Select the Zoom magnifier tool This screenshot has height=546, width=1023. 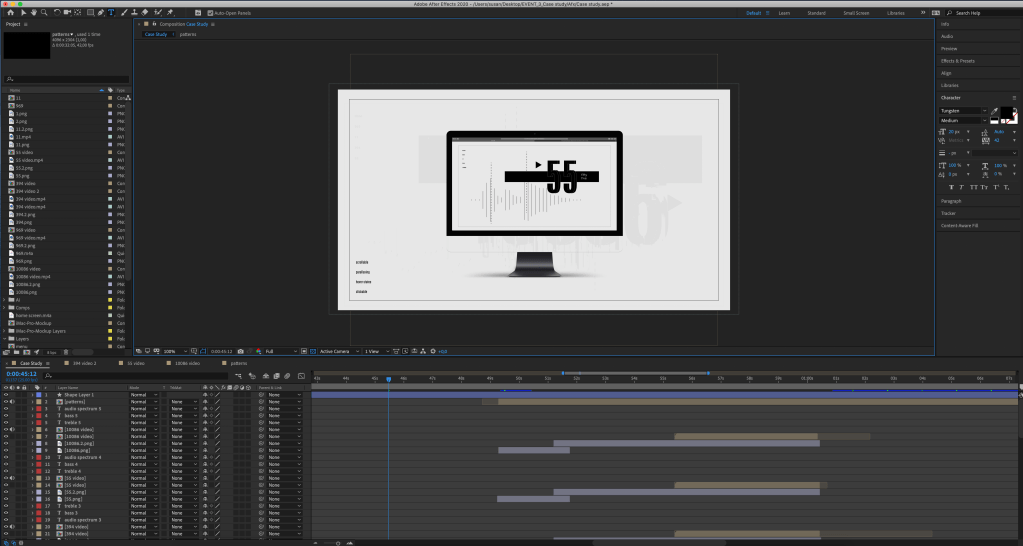(44, 13)
